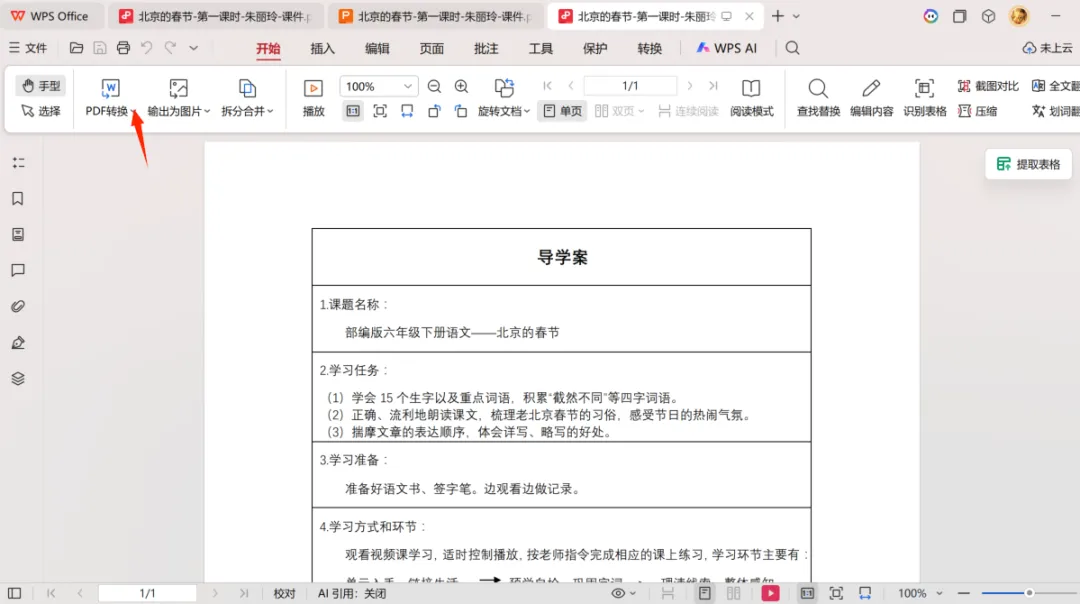
Task: Click the fit width toolbar icon
Action: point(407,111)
